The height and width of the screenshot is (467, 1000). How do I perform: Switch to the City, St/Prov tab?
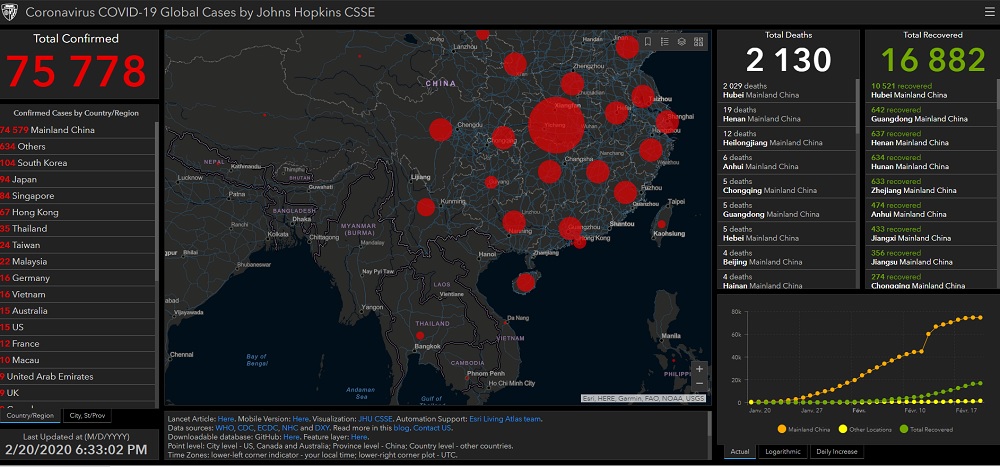(87, 415)
